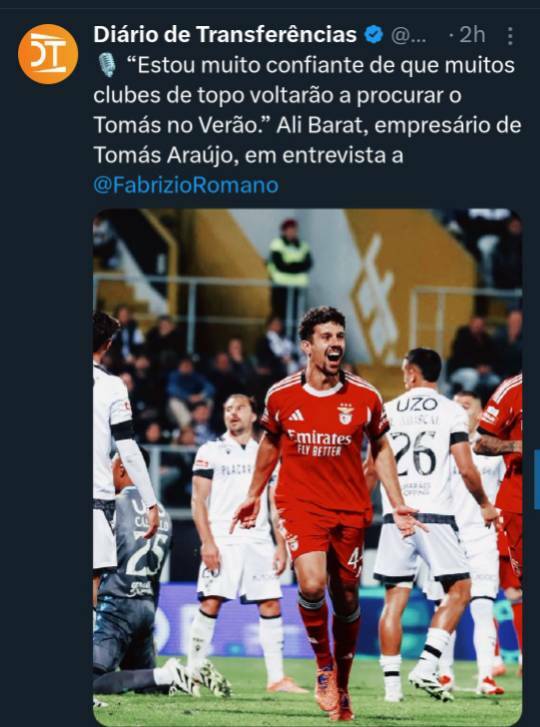Open the attached photo of the celebrating player
This screenshot has height=727, width=540.
coord(307,467)
